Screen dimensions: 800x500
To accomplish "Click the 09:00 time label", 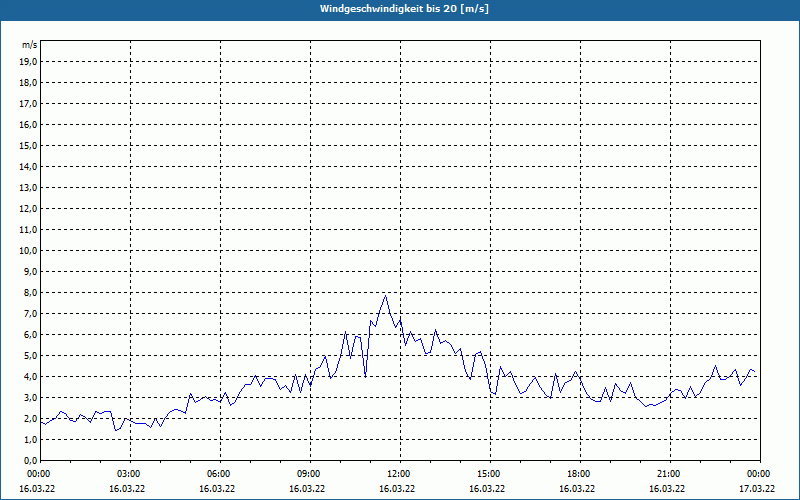I will (310, 474).
